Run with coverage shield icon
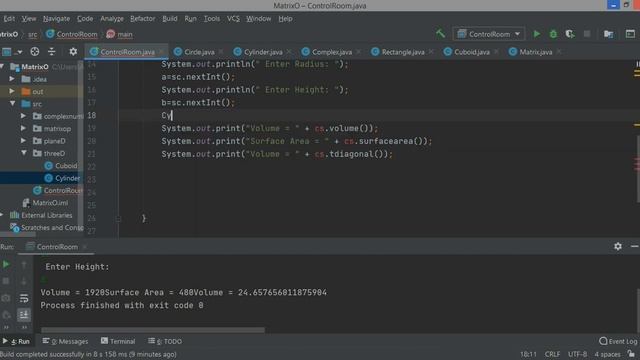The image size is (640, 360). tap(570, 34)
